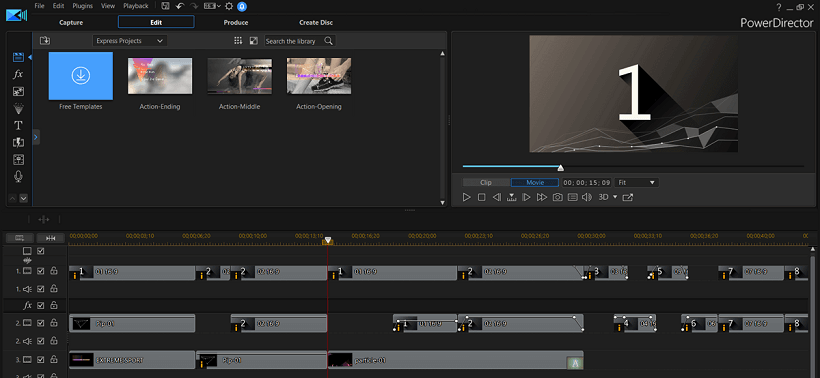
Task: Open the aspect ratio dropdown in toolbar
Action: pos(212,6)
